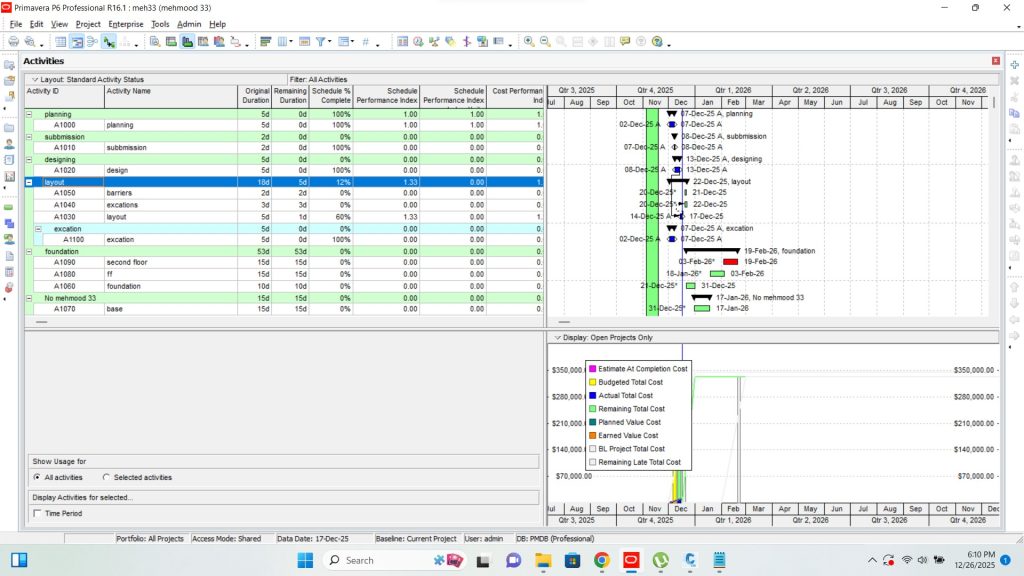Image resolution: width=1024 pixels, height=576 pixels.
Task: Select the All activities radio button
Action: [37, 478]
